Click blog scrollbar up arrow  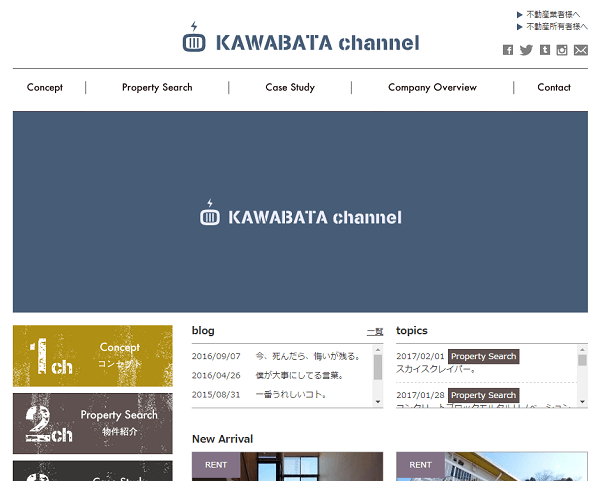tap(378, 350)
